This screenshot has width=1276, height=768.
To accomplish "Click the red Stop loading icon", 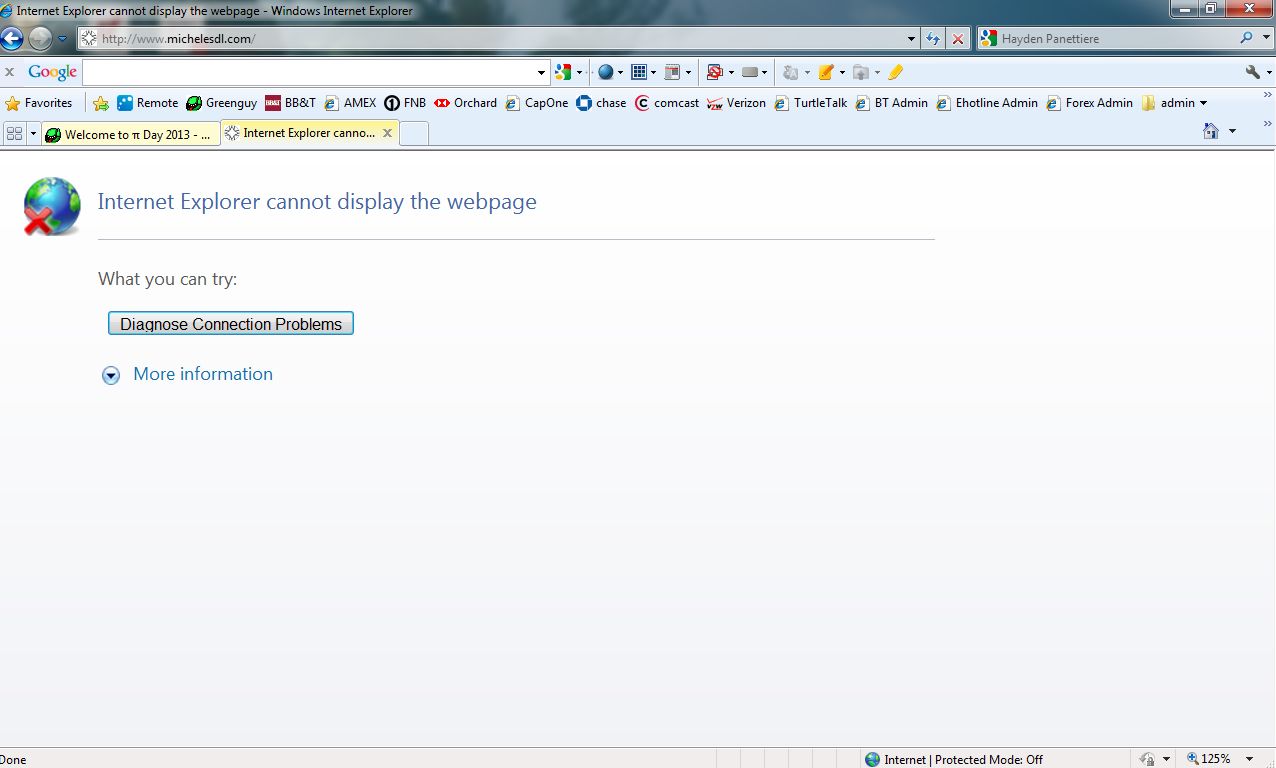I will coord(957,39).
